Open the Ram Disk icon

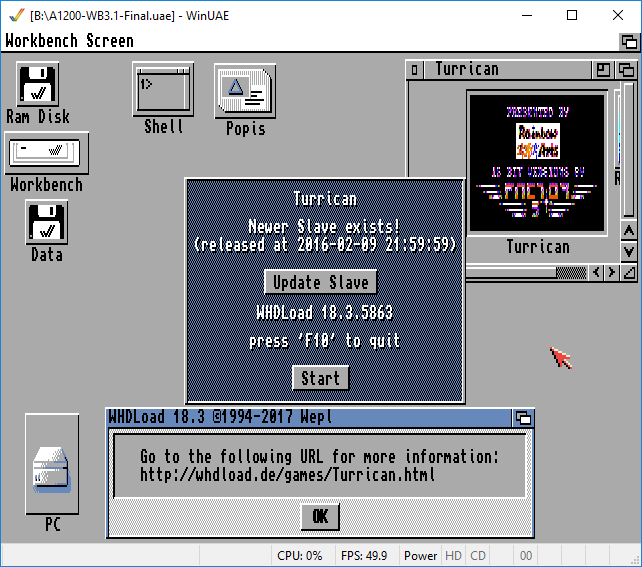38,83
